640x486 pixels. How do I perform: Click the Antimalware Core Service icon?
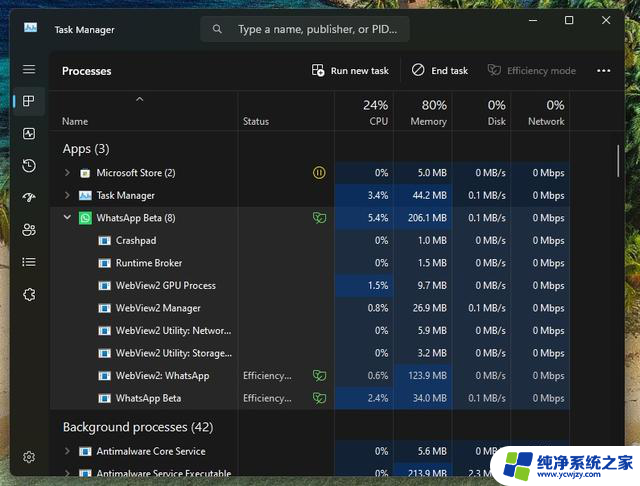85,451
